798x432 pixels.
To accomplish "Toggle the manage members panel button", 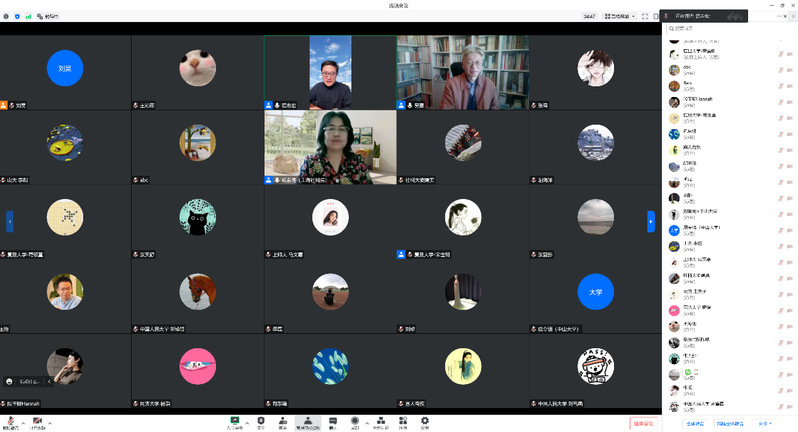I will point(308,422).
